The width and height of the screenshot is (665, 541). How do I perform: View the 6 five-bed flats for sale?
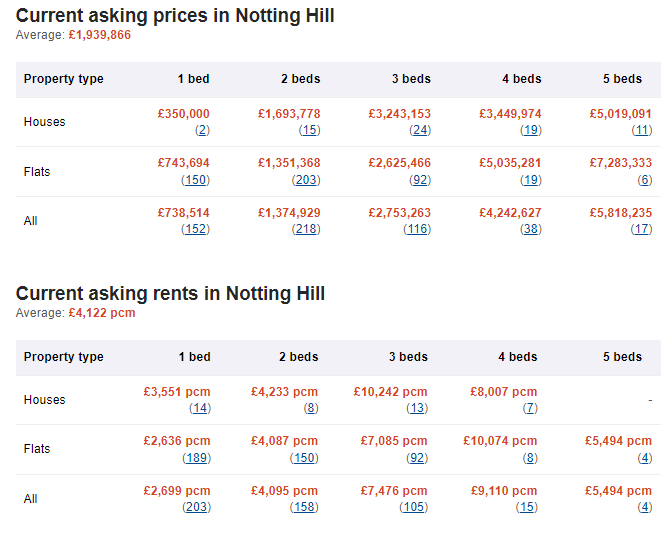point(643,180)
